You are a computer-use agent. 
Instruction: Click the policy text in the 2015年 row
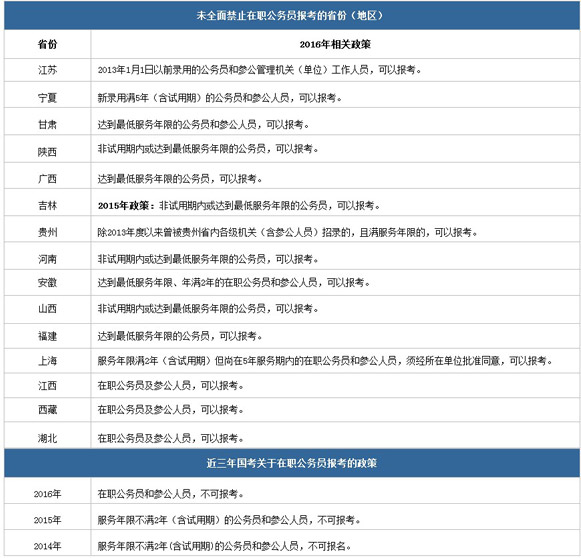229,520
